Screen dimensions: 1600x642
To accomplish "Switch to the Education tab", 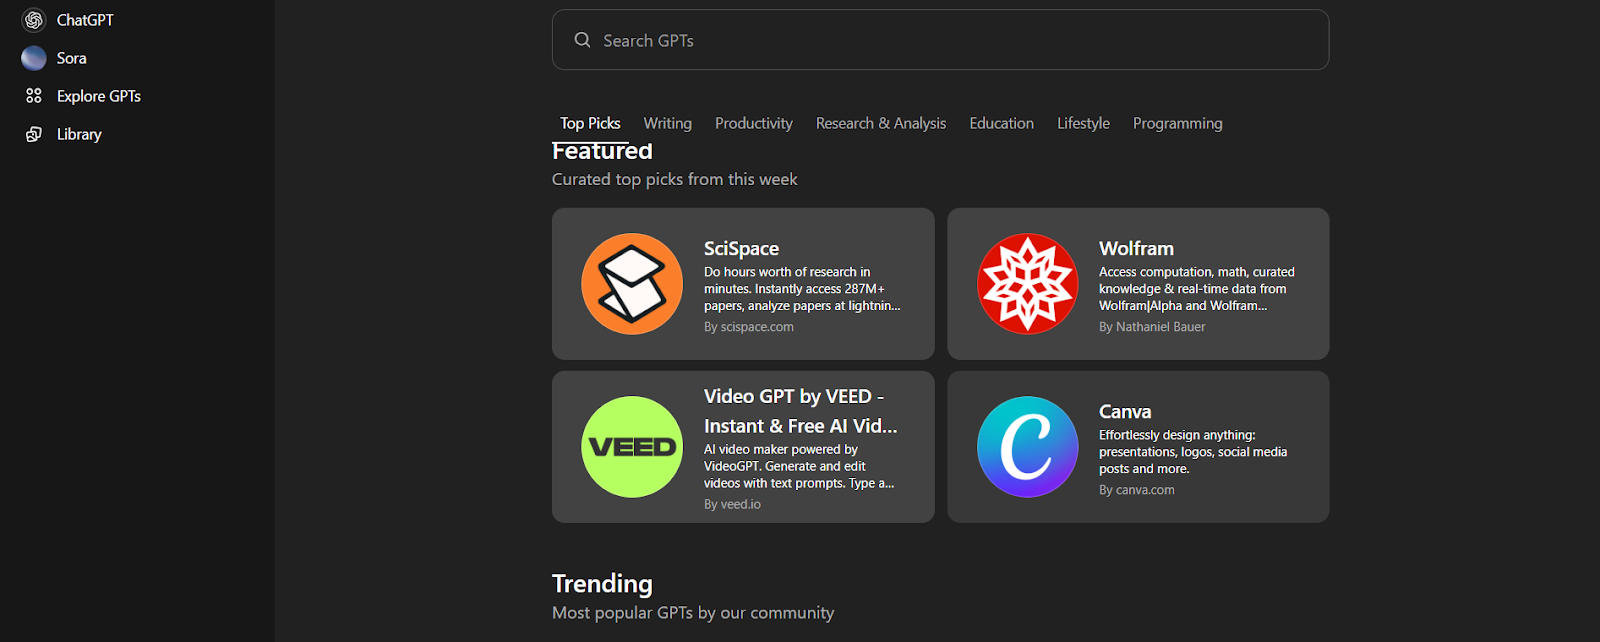I will tap(1001, 123).
